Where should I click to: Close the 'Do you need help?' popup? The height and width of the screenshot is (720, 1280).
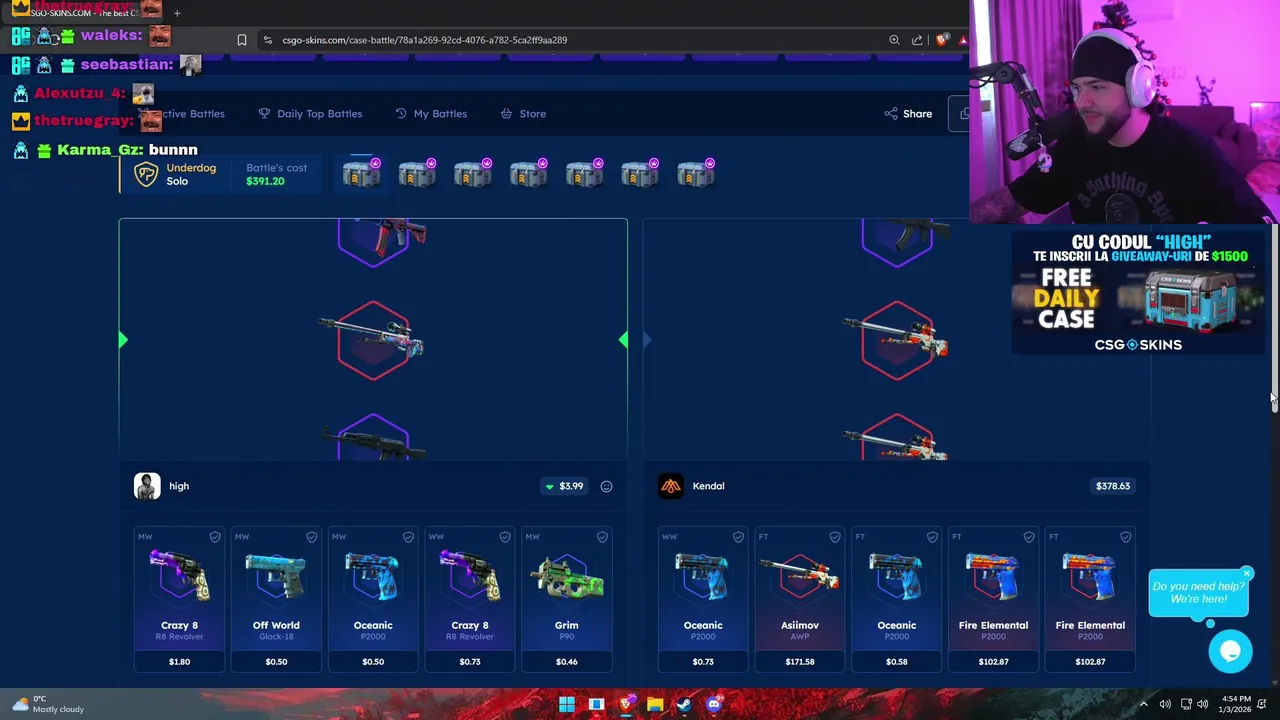tap(1247, 574)
